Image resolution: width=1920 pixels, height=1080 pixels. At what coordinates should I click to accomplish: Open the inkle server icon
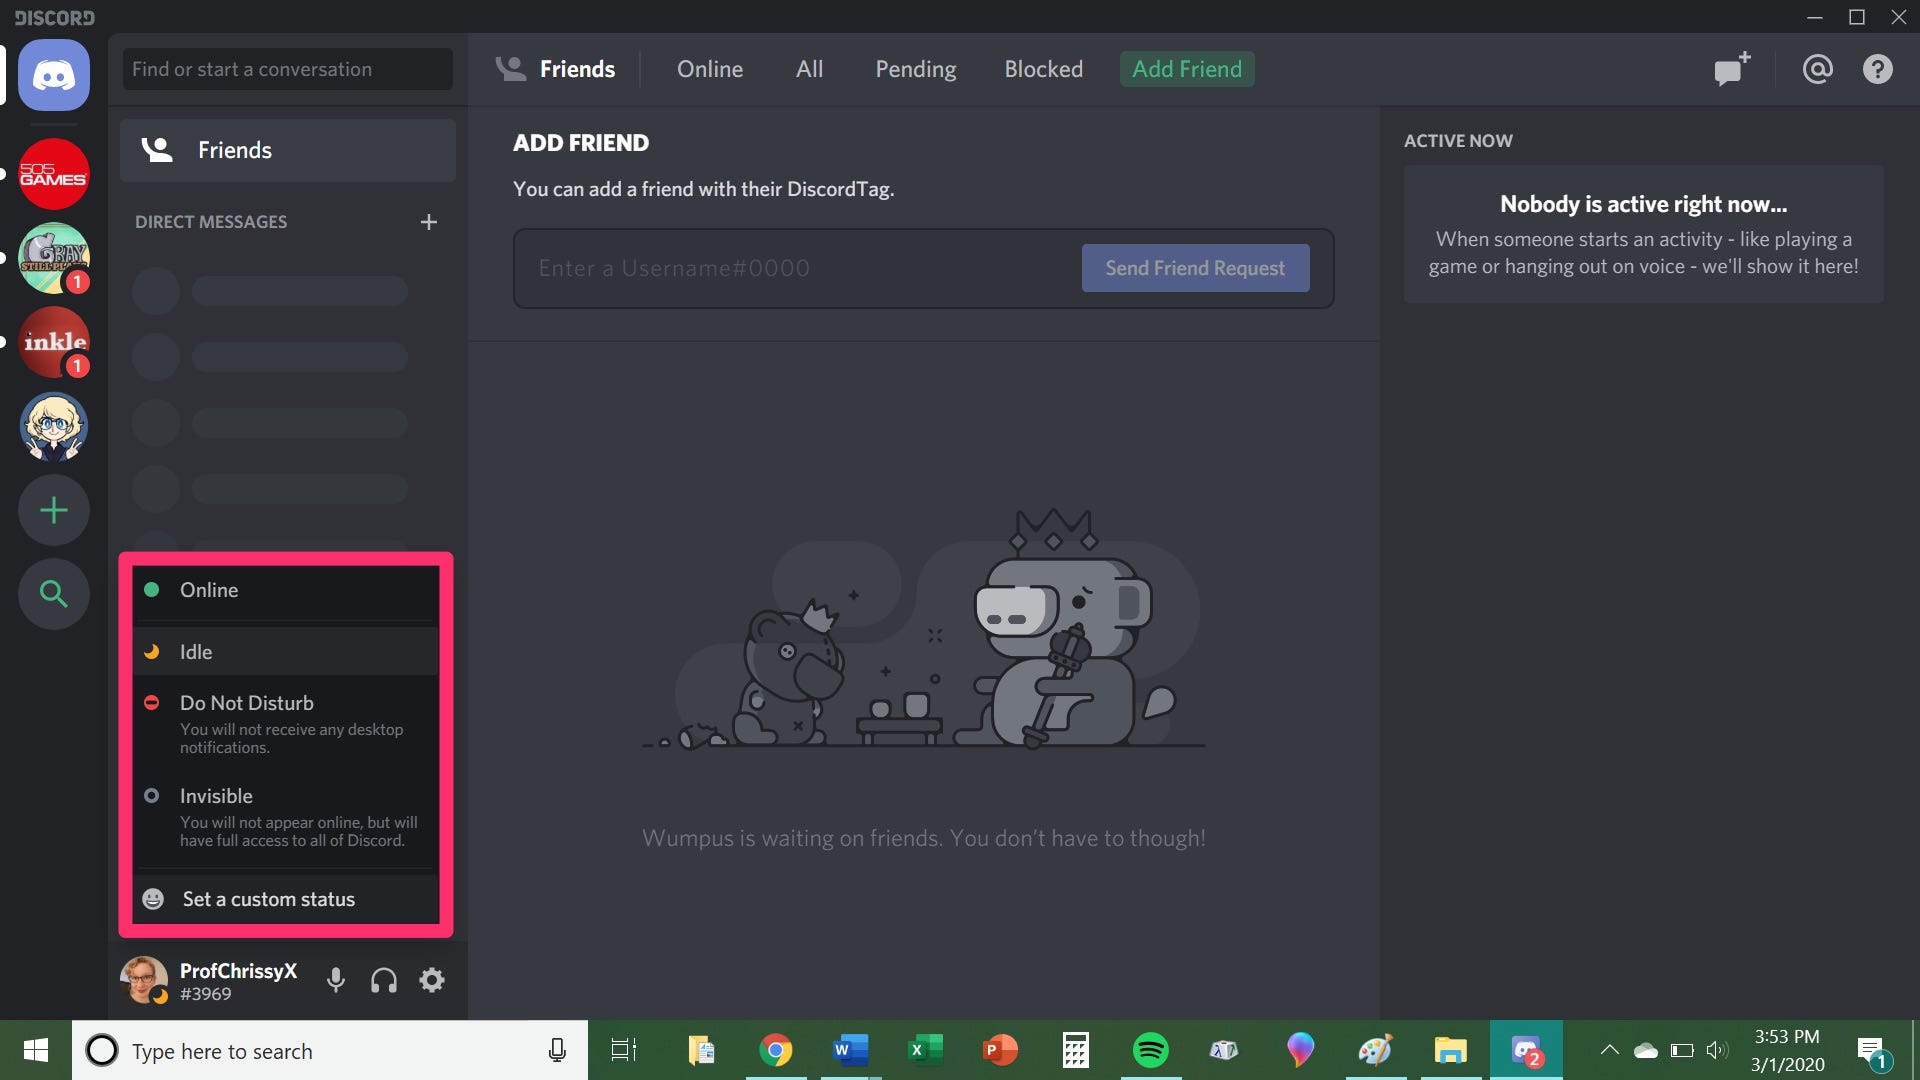tap(54, 342)
